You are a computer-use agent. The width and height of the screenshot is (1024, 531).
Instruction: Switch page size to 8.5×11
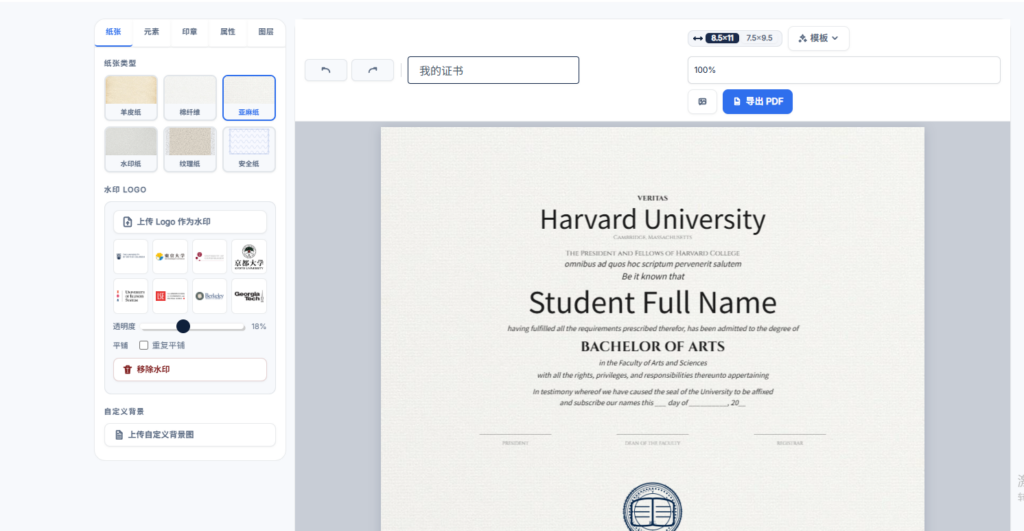coord(722,39)
